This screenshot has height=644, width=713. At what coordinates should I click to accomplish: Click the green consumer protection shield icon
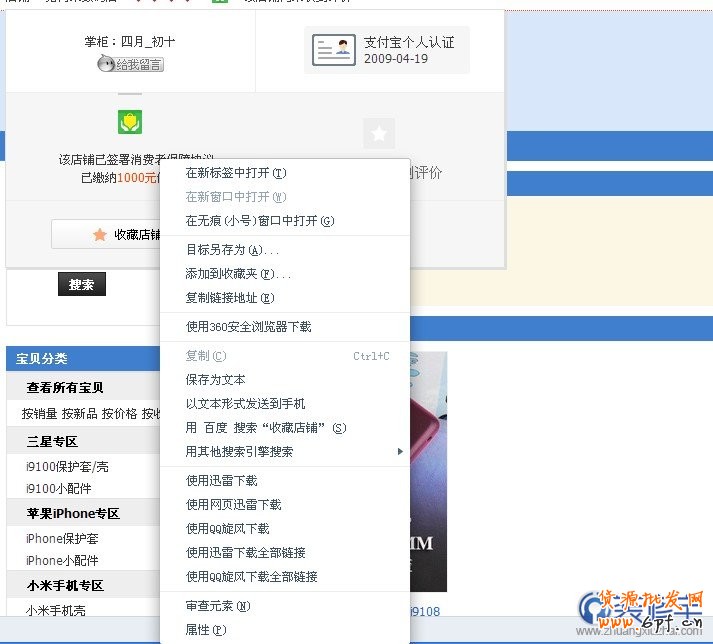pyautogui.click(x=130, y=122)
